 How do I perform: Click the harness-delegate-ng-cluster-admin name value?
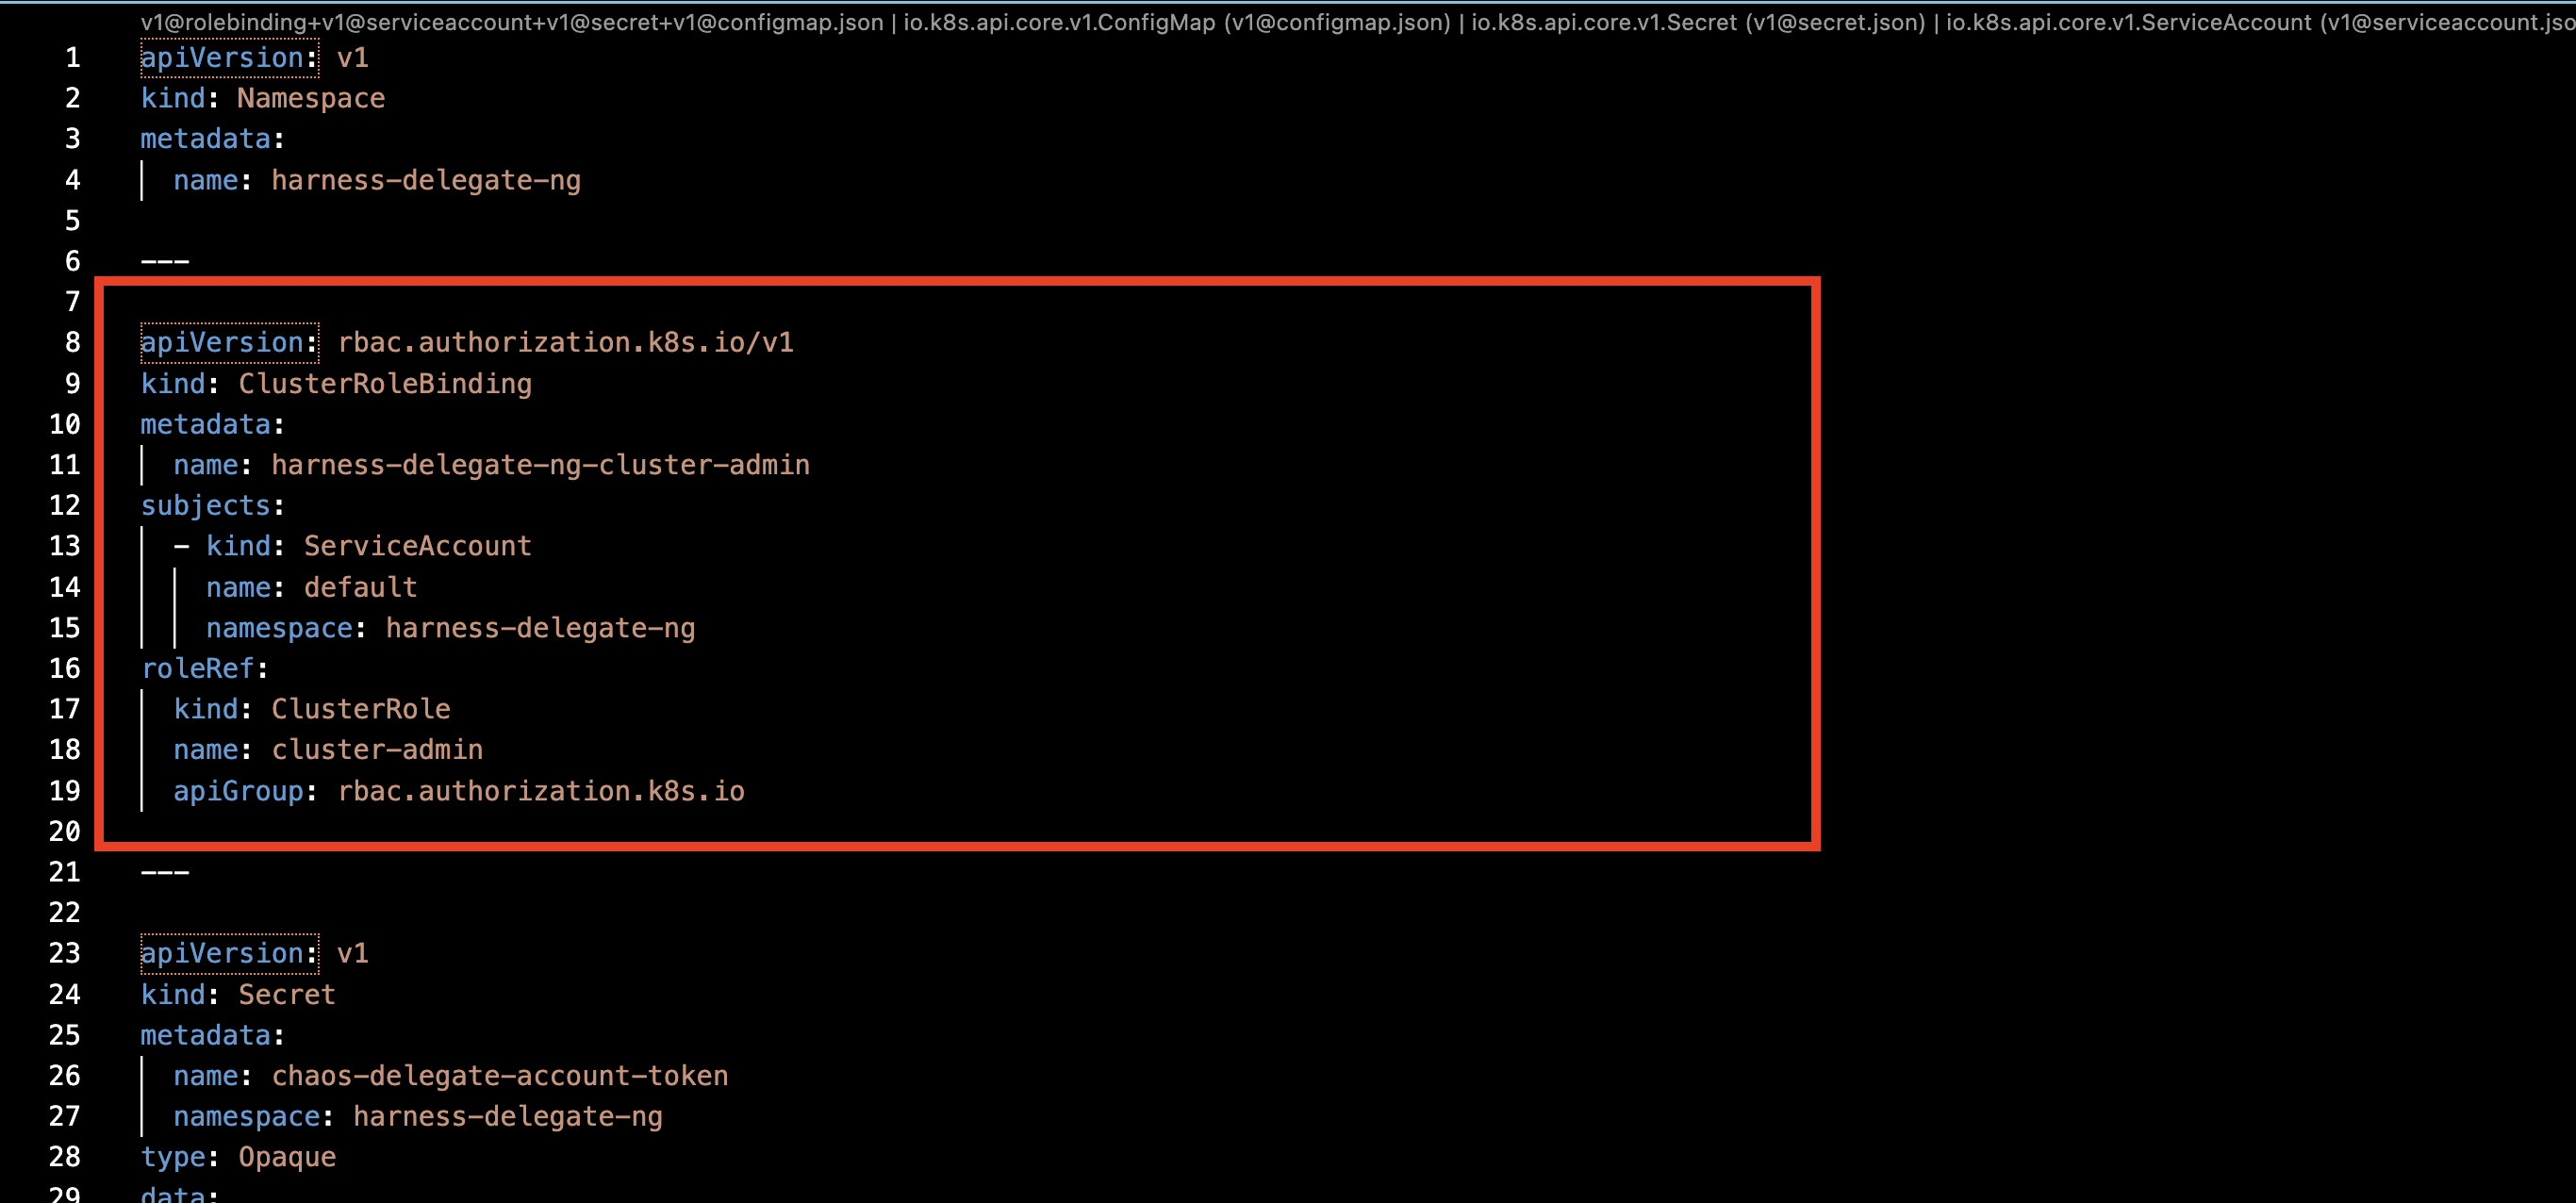click(540, 465)
